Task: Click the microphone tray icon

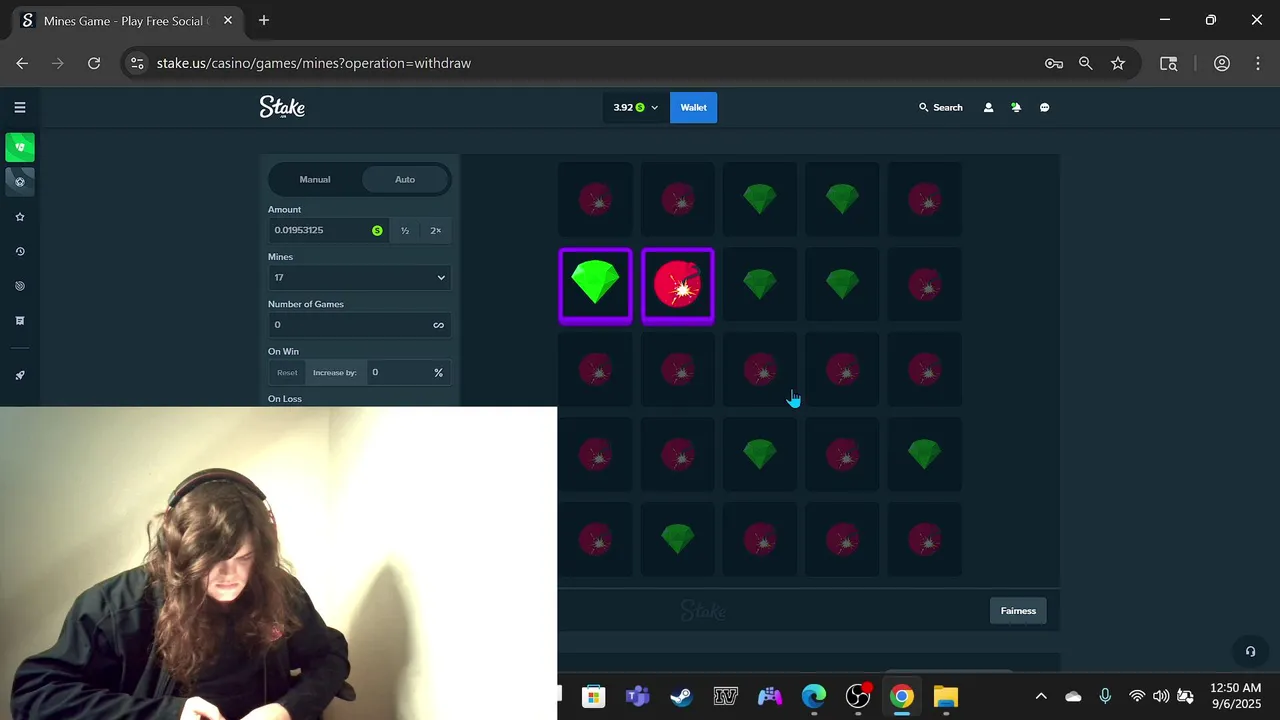Action: (1105, 696)
